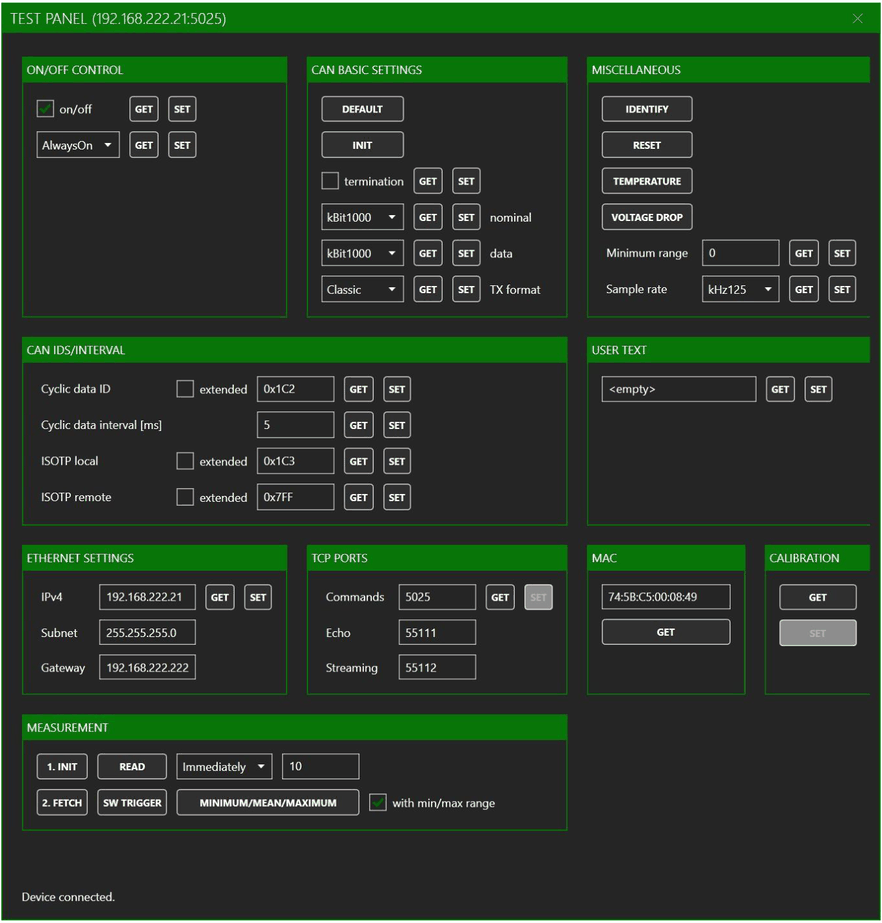Click GET for termination

click(x=427, y=181)
